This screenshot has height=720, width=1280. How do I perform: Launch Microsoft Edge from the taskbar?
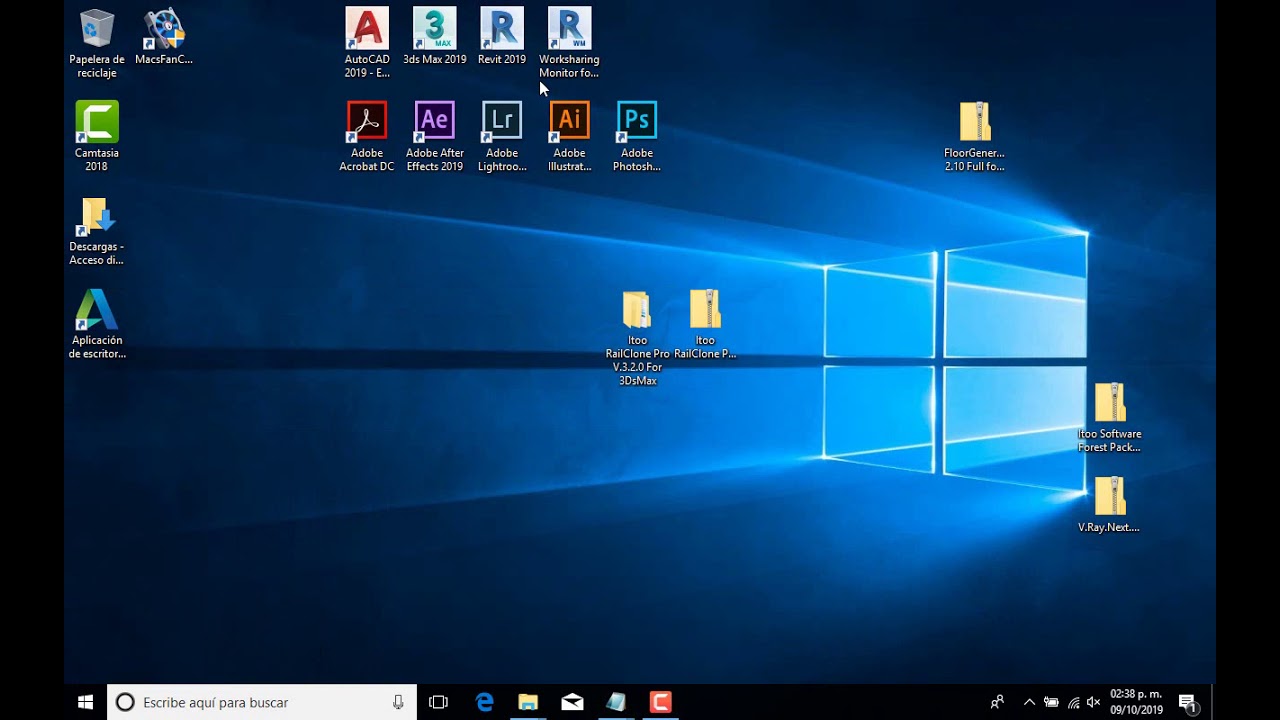[484, 702]
